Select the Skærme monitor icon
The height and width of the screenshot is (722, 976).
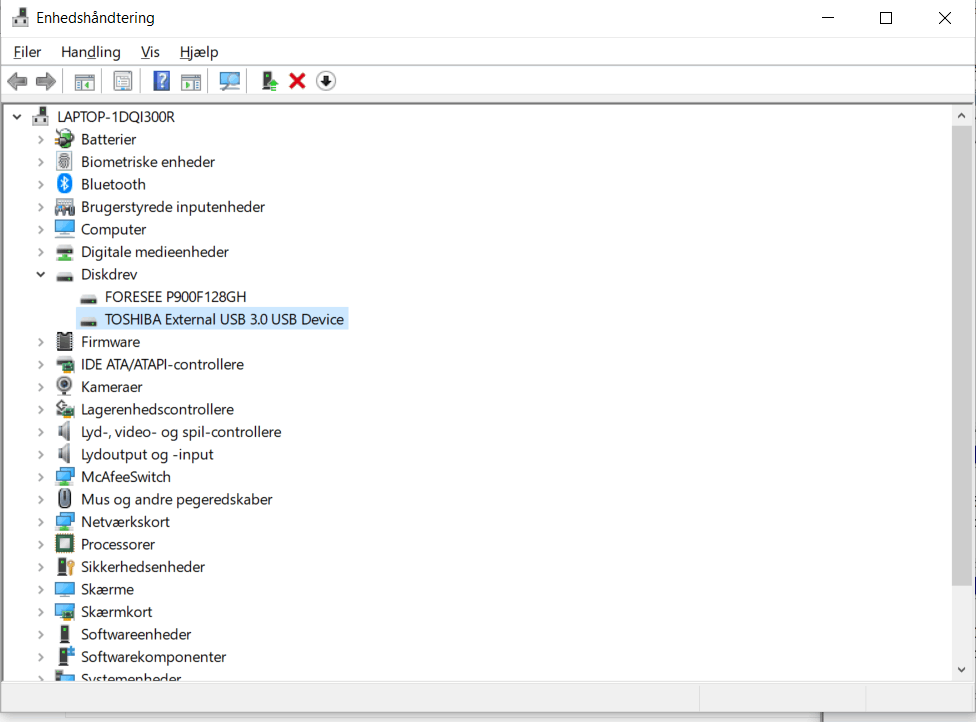pyautogui.click(x=64, y=589)
